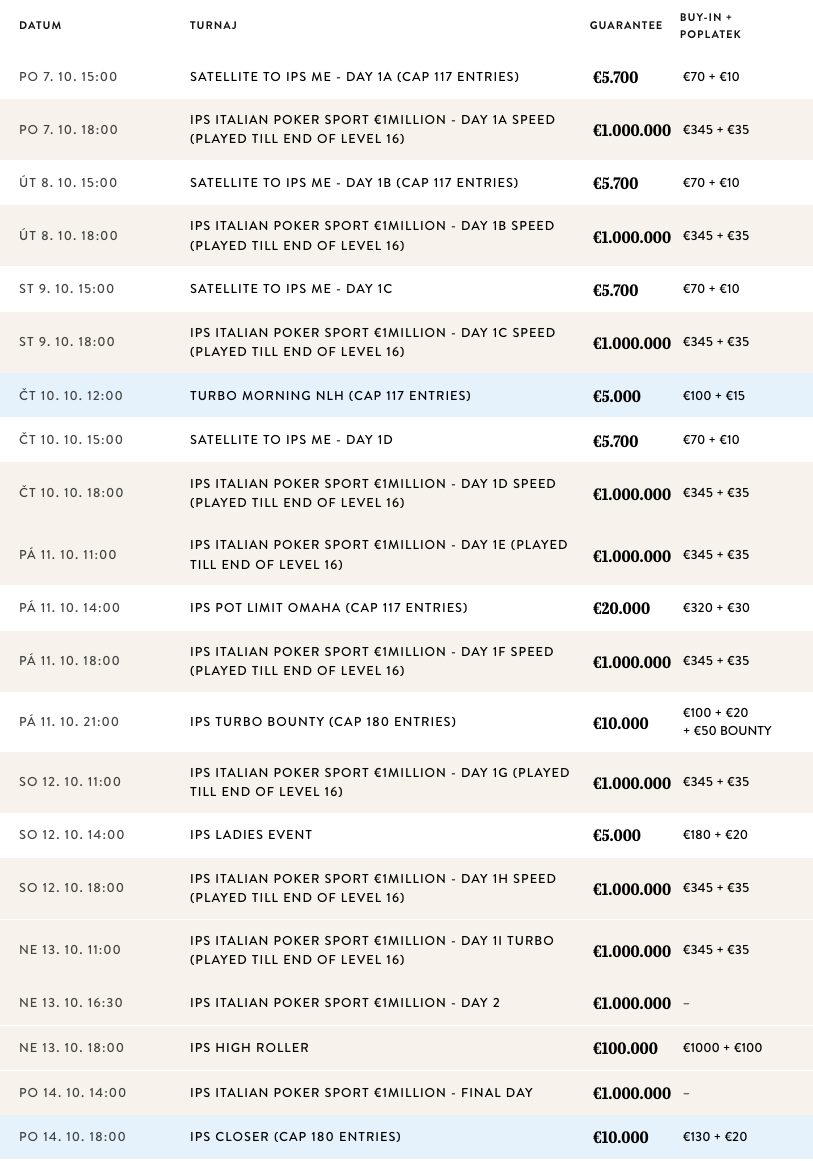The height and width of the screenshot is (1161, 813).
Task: Select Satellite to IPS ME Day 1B
Action: (x=406, y=183)
